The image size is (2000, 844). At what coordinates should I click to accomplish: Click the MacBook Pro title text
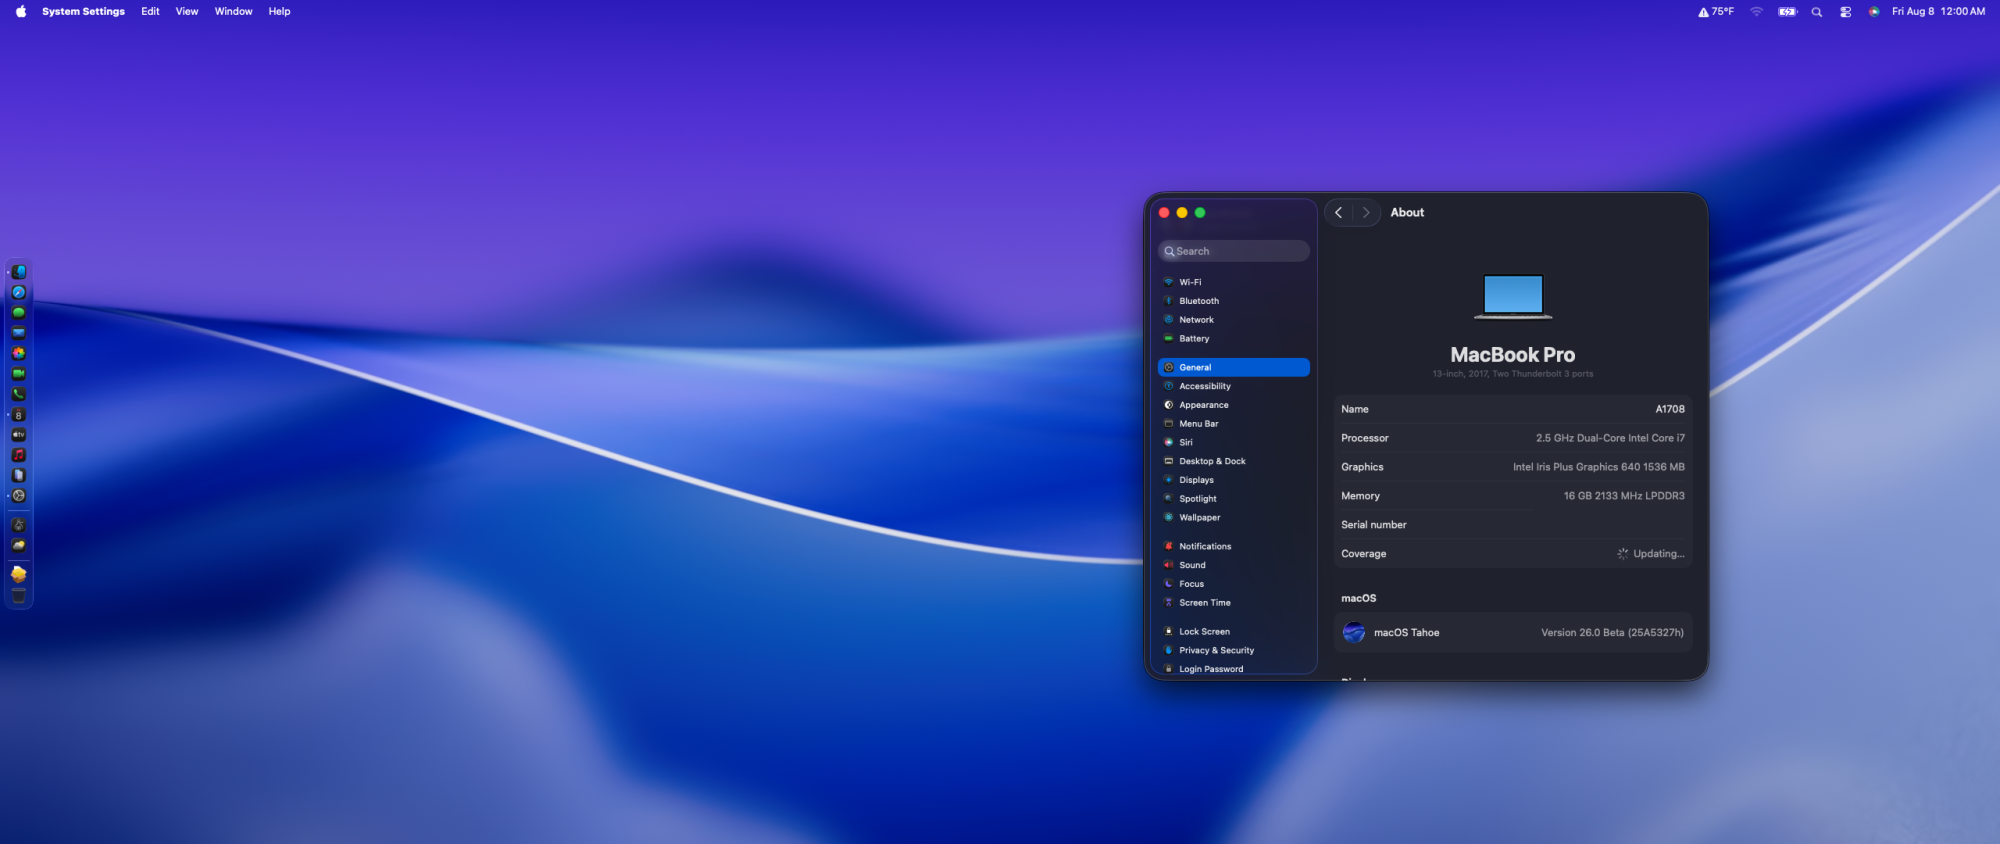(1513, 355)
